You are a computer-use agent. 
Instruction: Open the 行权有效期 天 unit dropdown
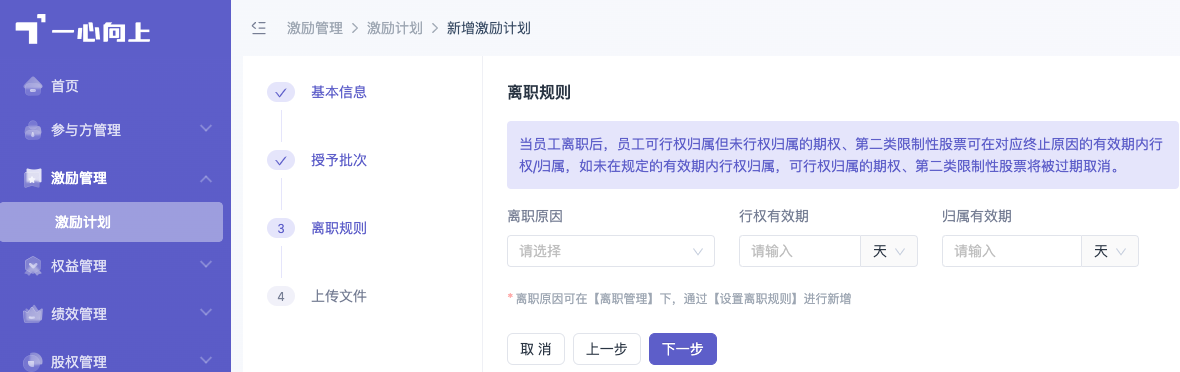pos(889,251)
